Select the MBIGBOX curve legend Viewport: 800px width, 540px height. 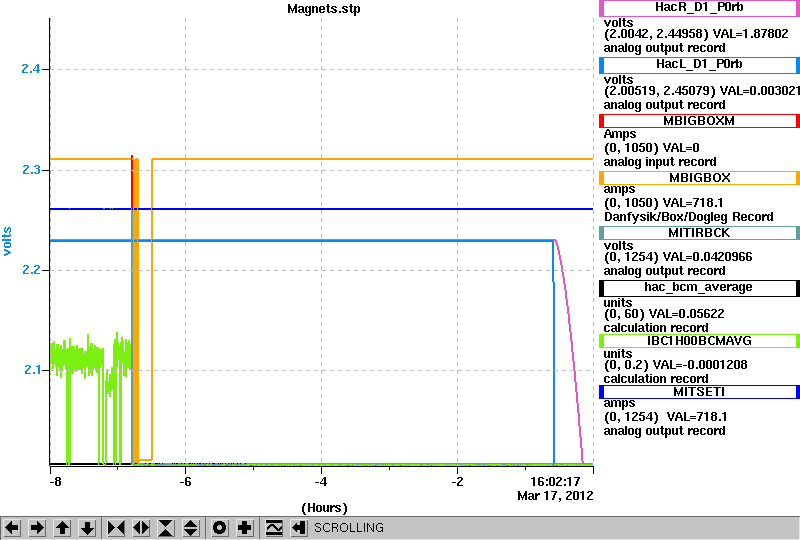(699, 178)
